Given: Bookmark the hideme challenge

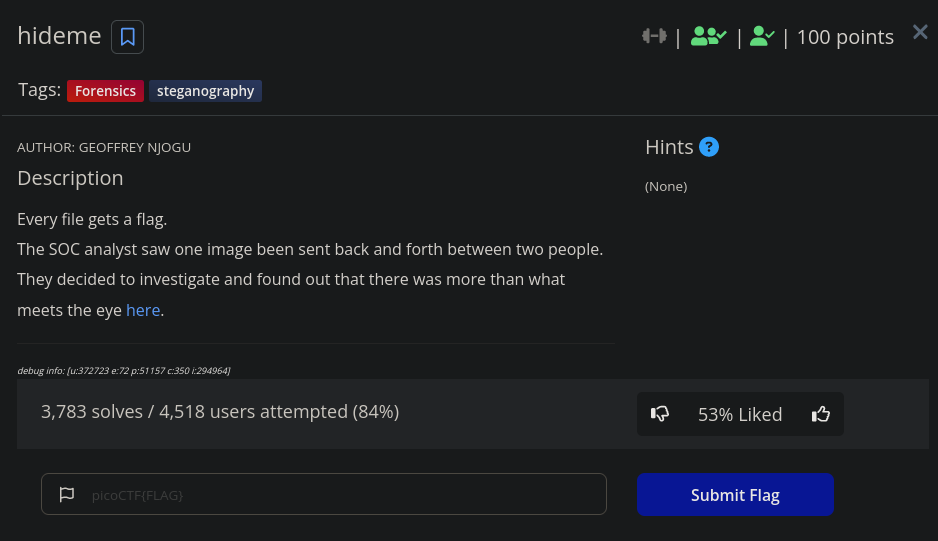Looking at the screenshot, I should (127, 37).
